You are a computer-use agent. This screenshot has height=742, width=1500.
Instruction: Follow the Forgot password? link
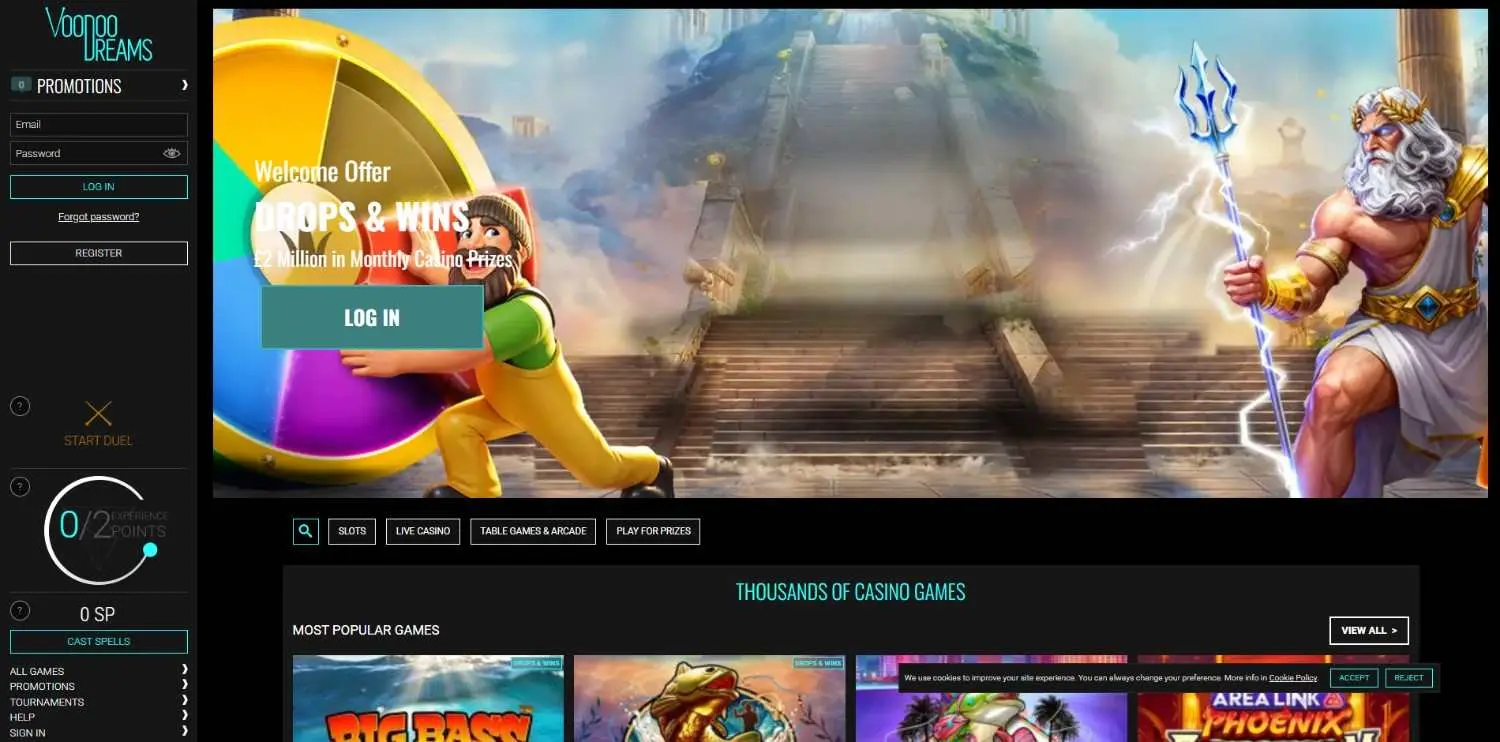point(99,217)
